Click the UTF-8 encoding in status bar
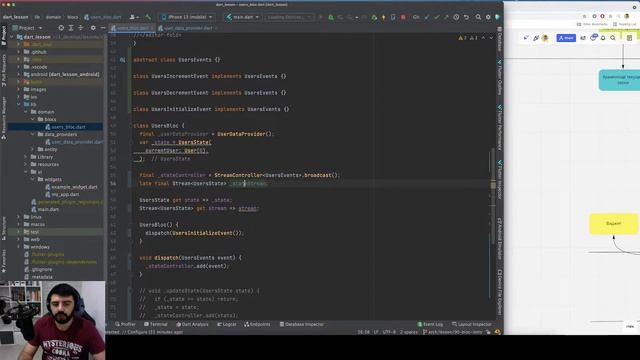 point(389,332)
